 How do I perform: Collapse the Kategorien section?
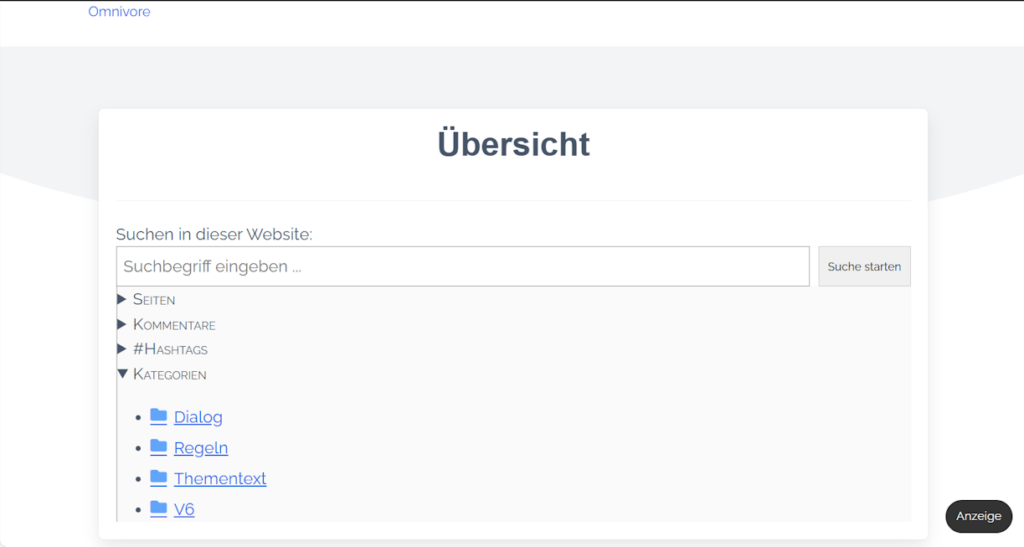[169, 374]
